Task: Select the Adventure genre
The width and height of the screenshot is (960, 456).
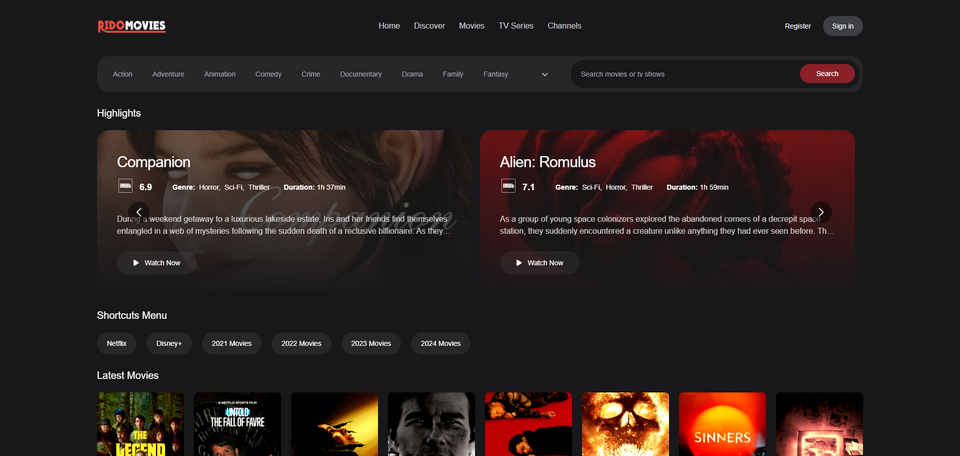Action: (x=168, y=74)
